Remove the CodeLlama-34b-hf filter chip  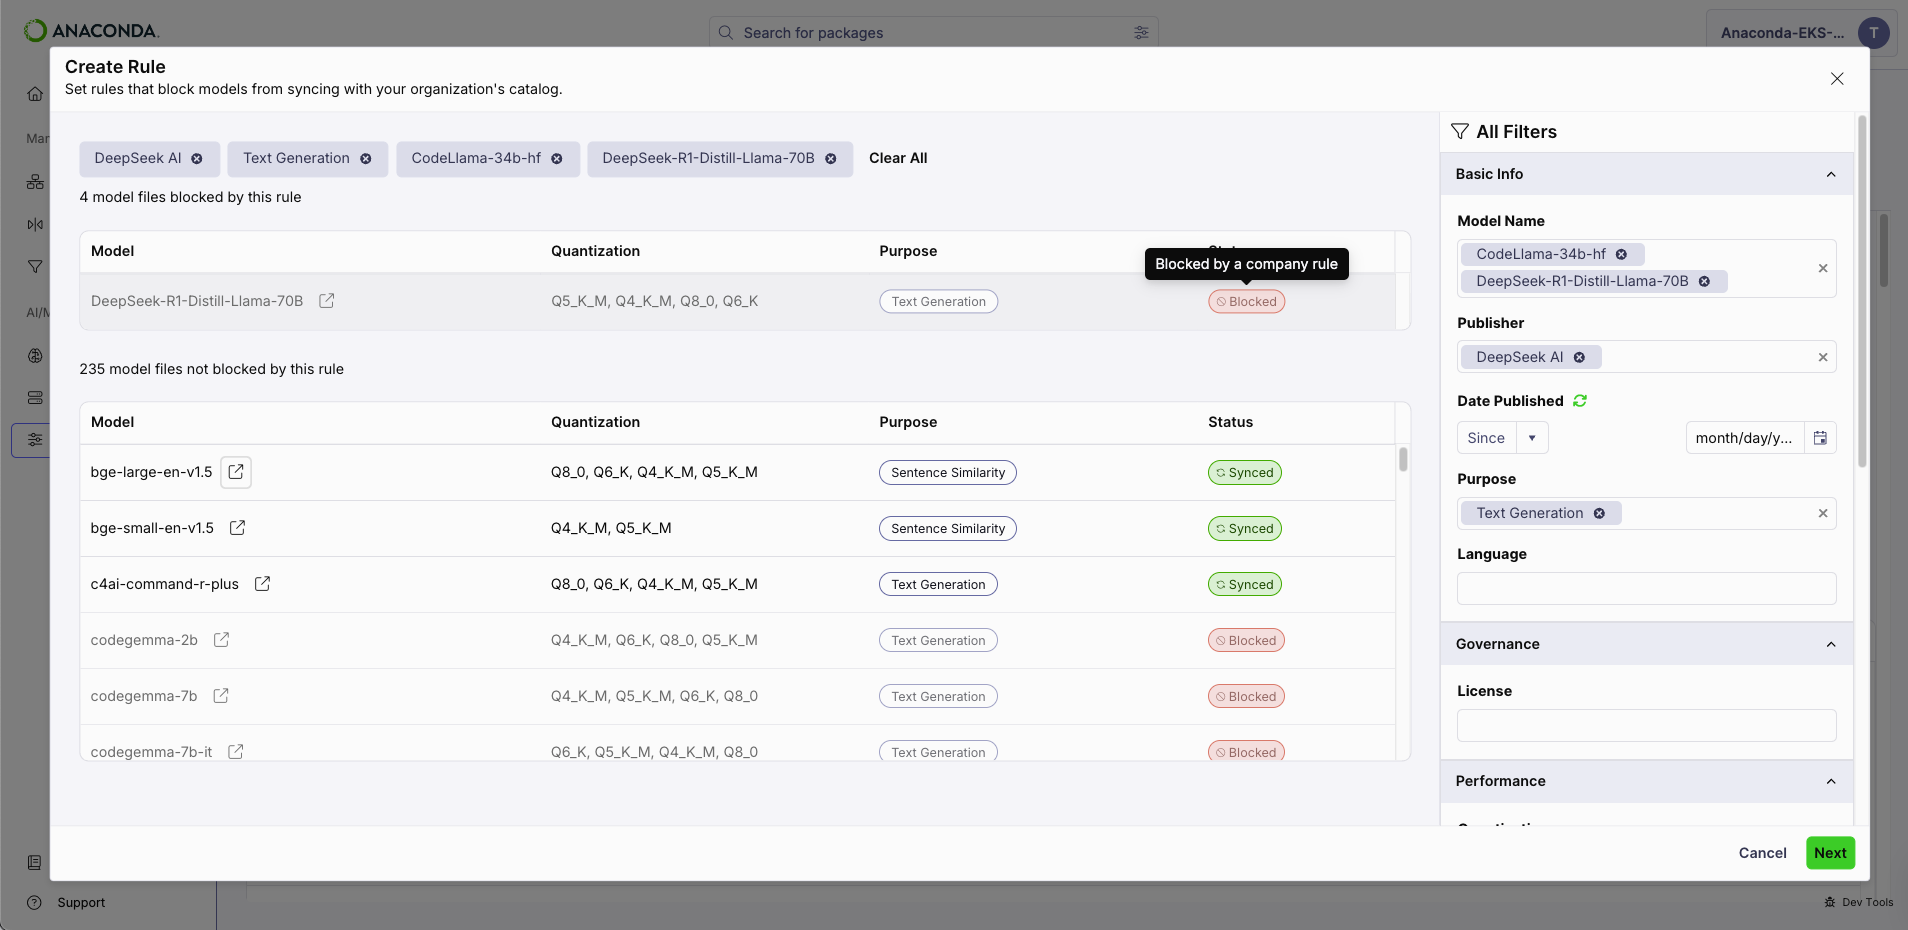[557, 159]
